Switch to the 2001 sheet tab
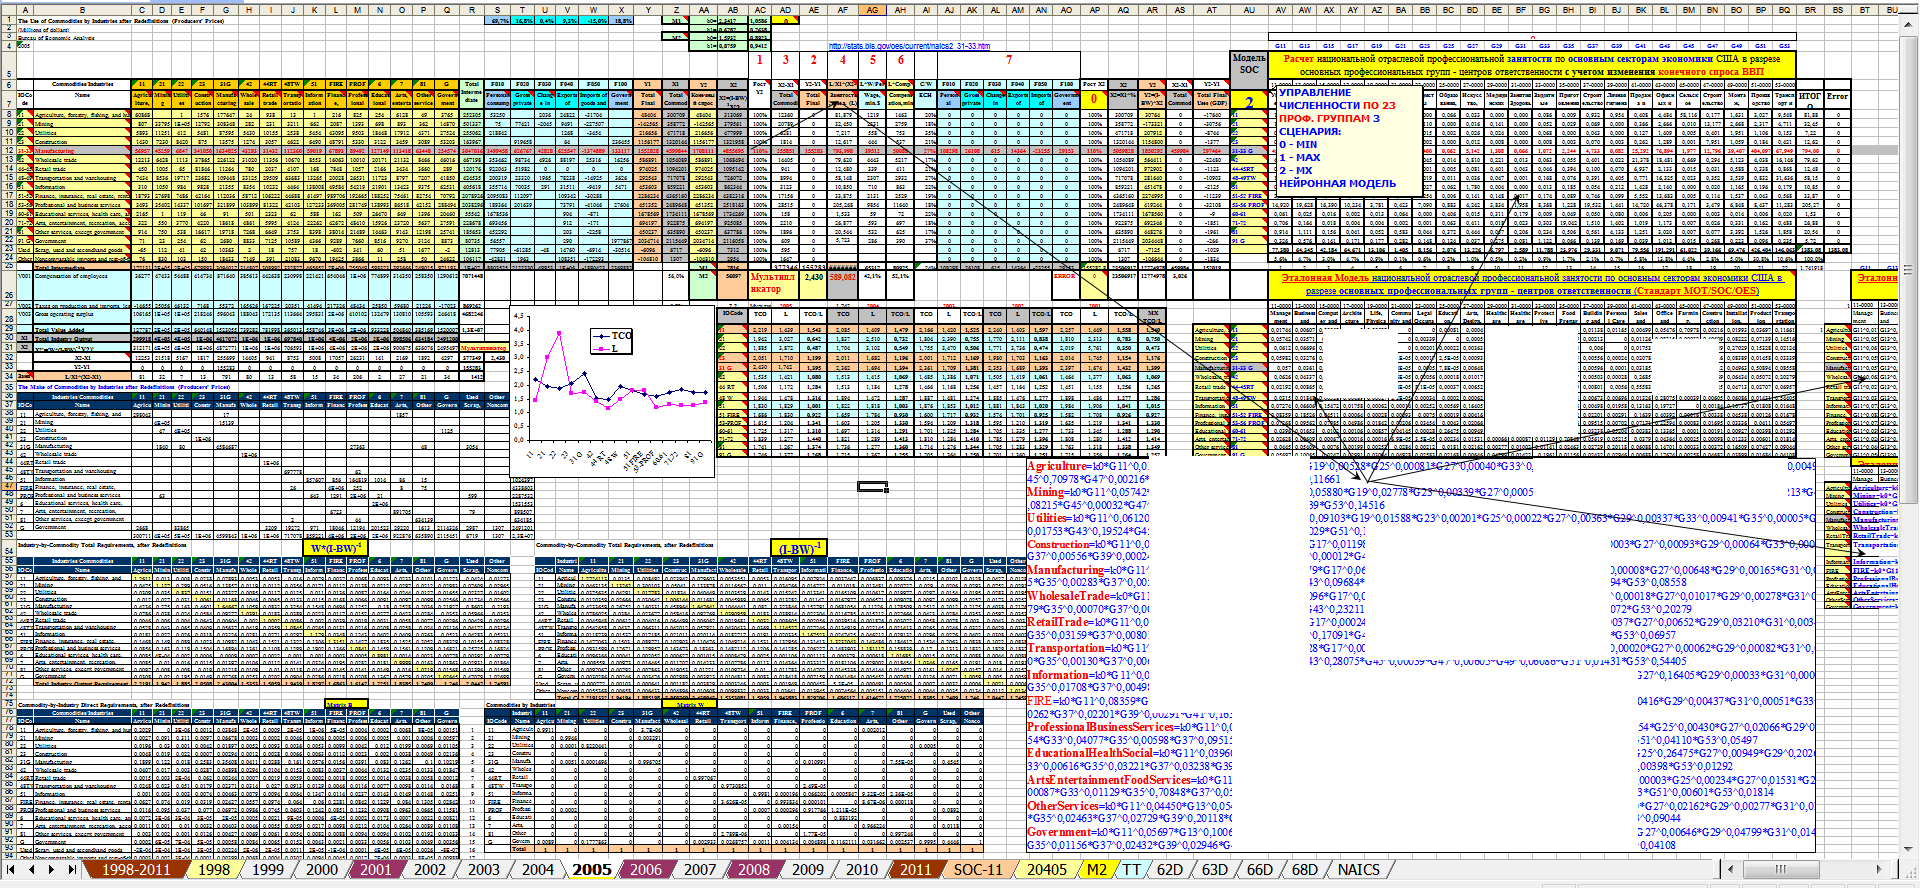Image resolution: width=1920 pixels, height=888 pixels. coord(376,870)
